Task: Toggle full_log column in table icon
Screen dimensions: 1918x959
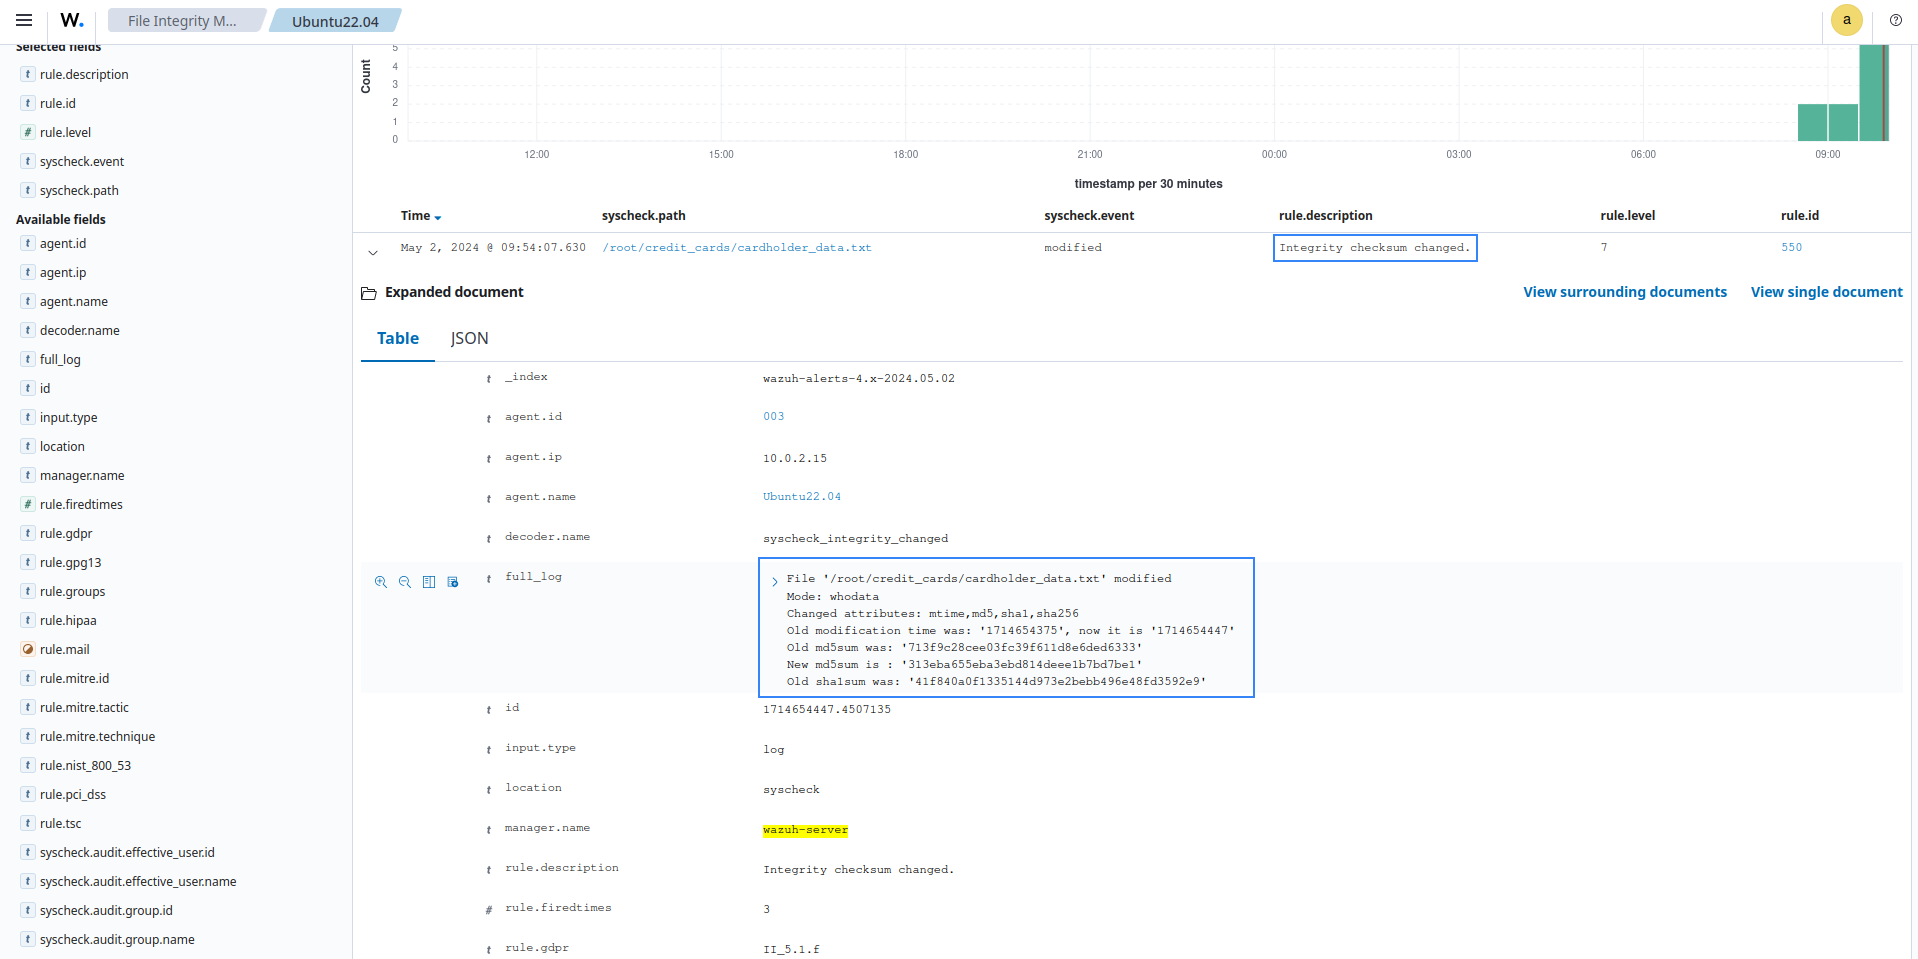Action: pos(429,582)
